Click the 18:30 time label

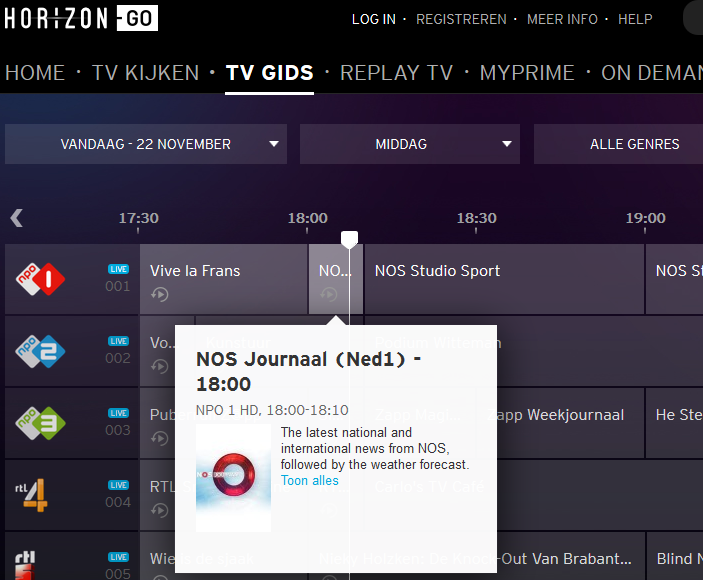[x=476, y=218]
